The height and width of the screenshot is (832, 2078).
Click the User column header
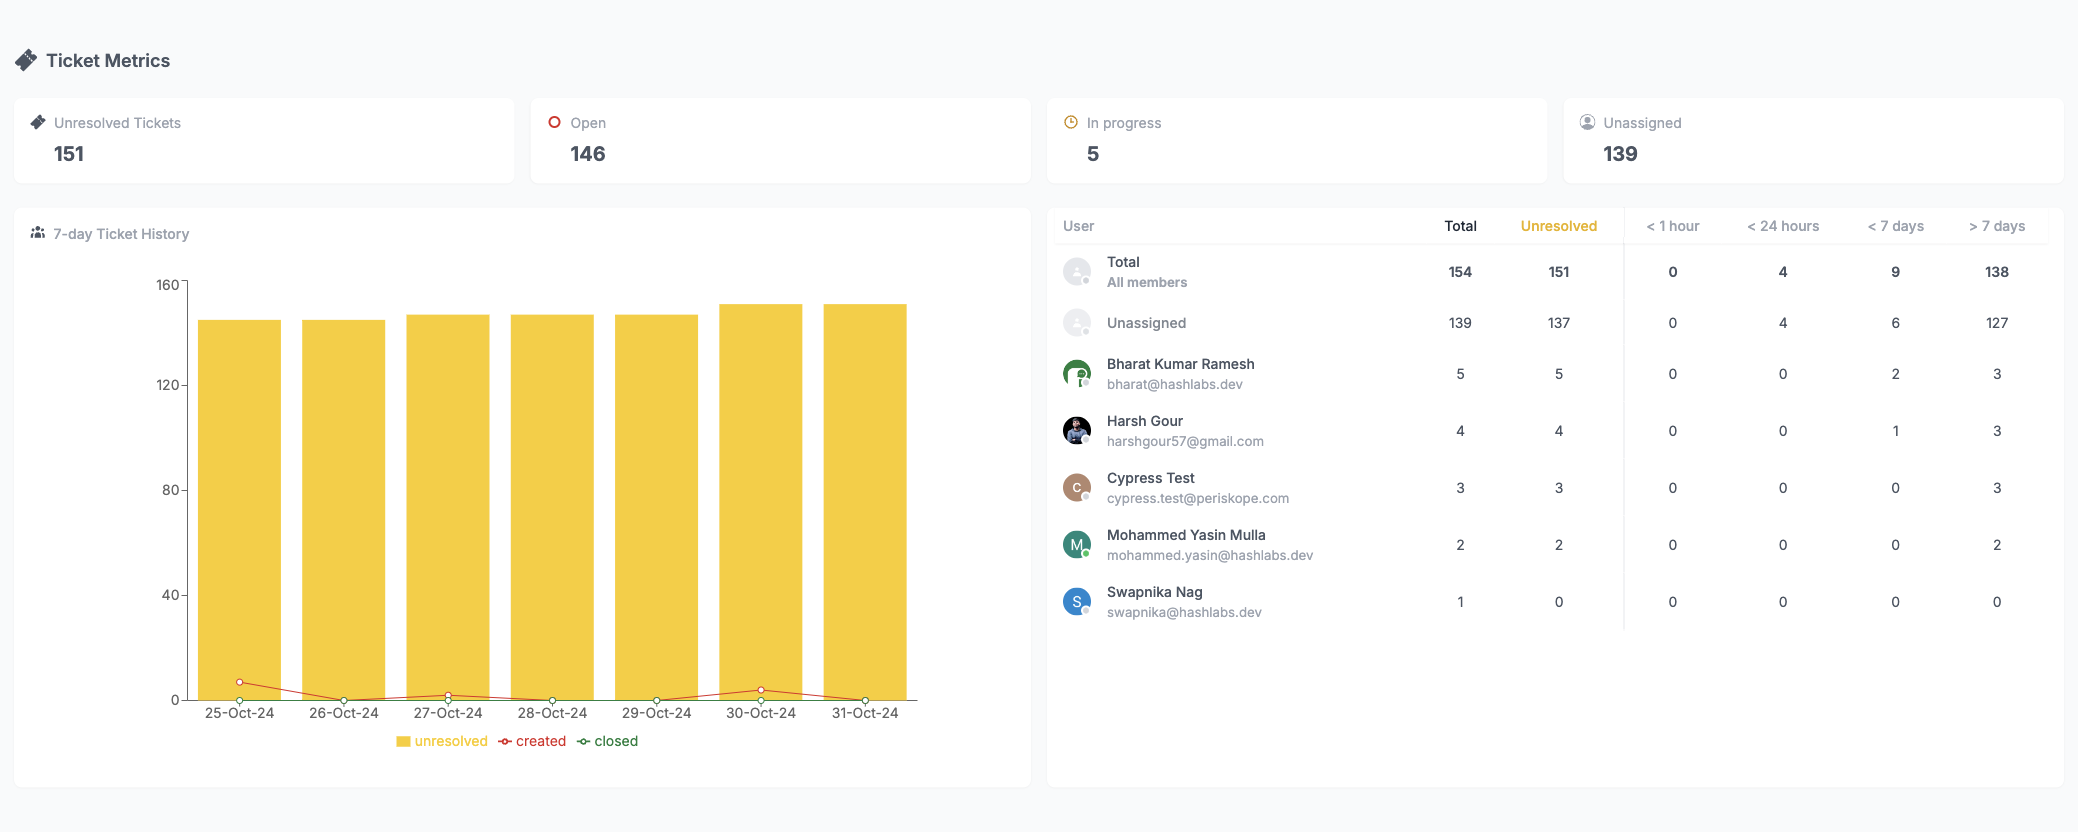pos(1078,226)
